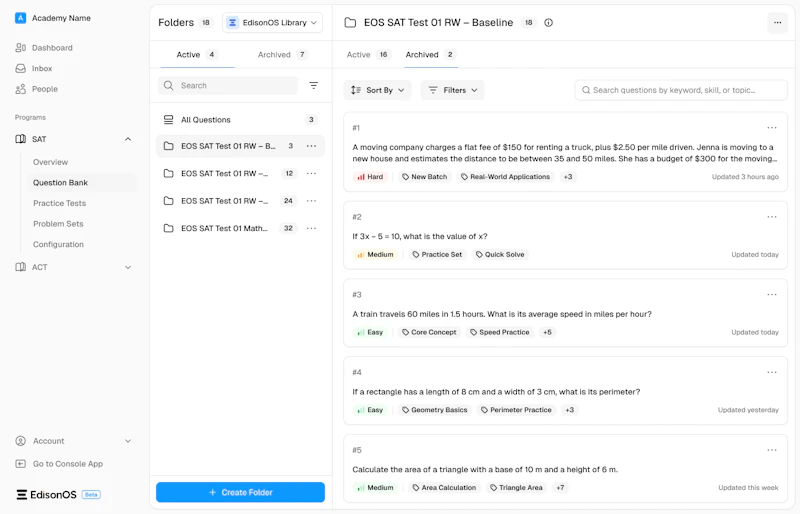Expand +7 more tags on question #5
This screenshot has height=514, width=800.
point(560,488)
